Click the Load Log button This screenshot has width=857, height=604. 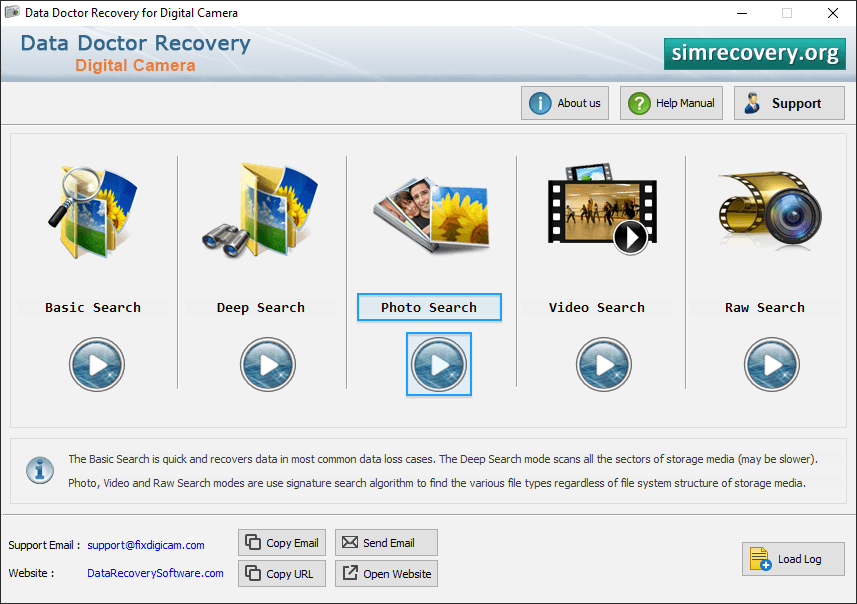[x=793, y=559]
